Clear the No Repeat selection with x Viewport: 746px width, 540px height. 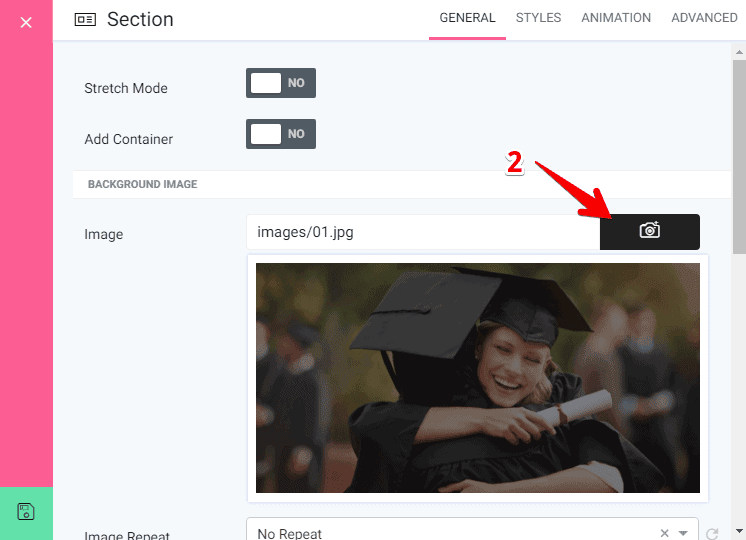(x=664, y=533)
